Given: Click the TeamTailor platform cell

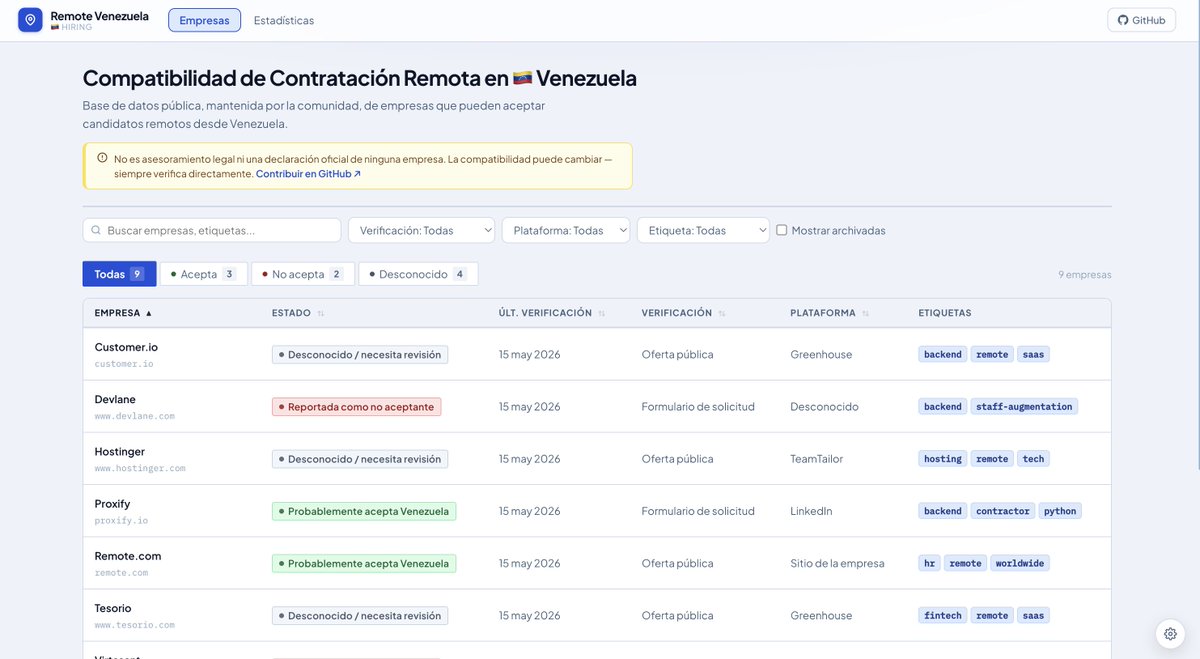Looking at the screenshot, I should [817, 459].
